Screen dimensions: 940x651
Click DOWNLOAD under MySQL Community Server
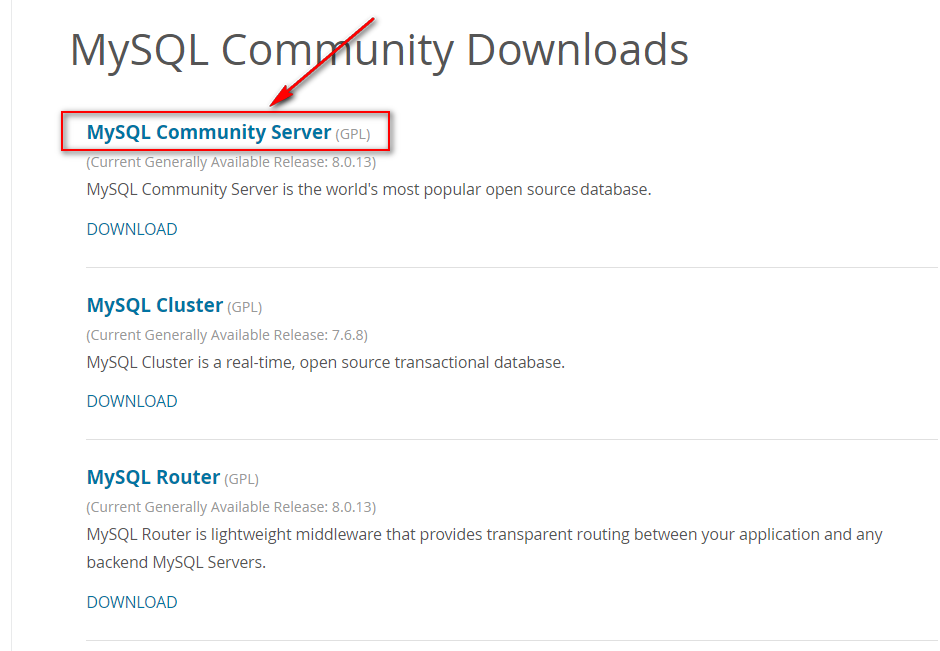[x=132, y=229]
